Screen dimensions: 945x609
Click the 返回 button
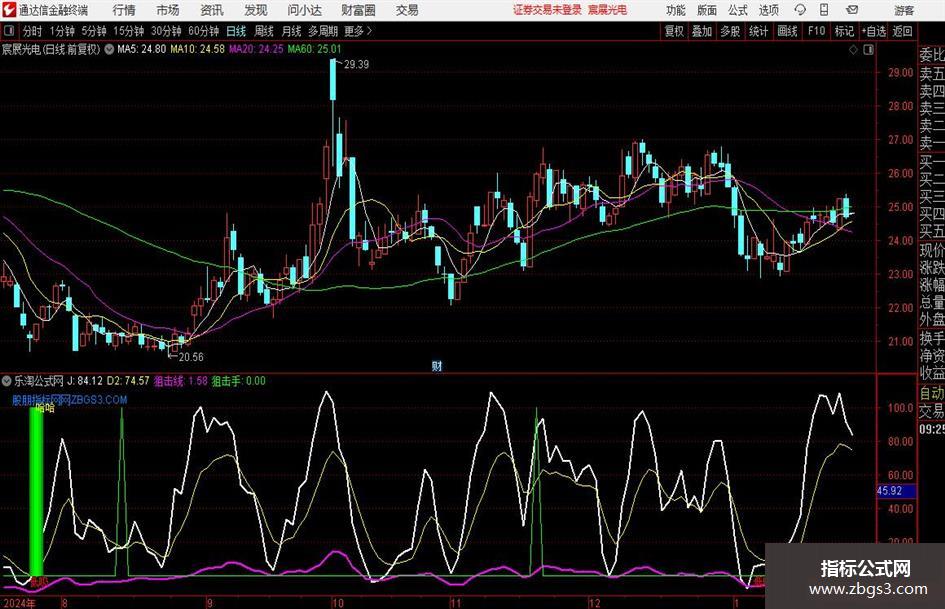coord(902,31)
